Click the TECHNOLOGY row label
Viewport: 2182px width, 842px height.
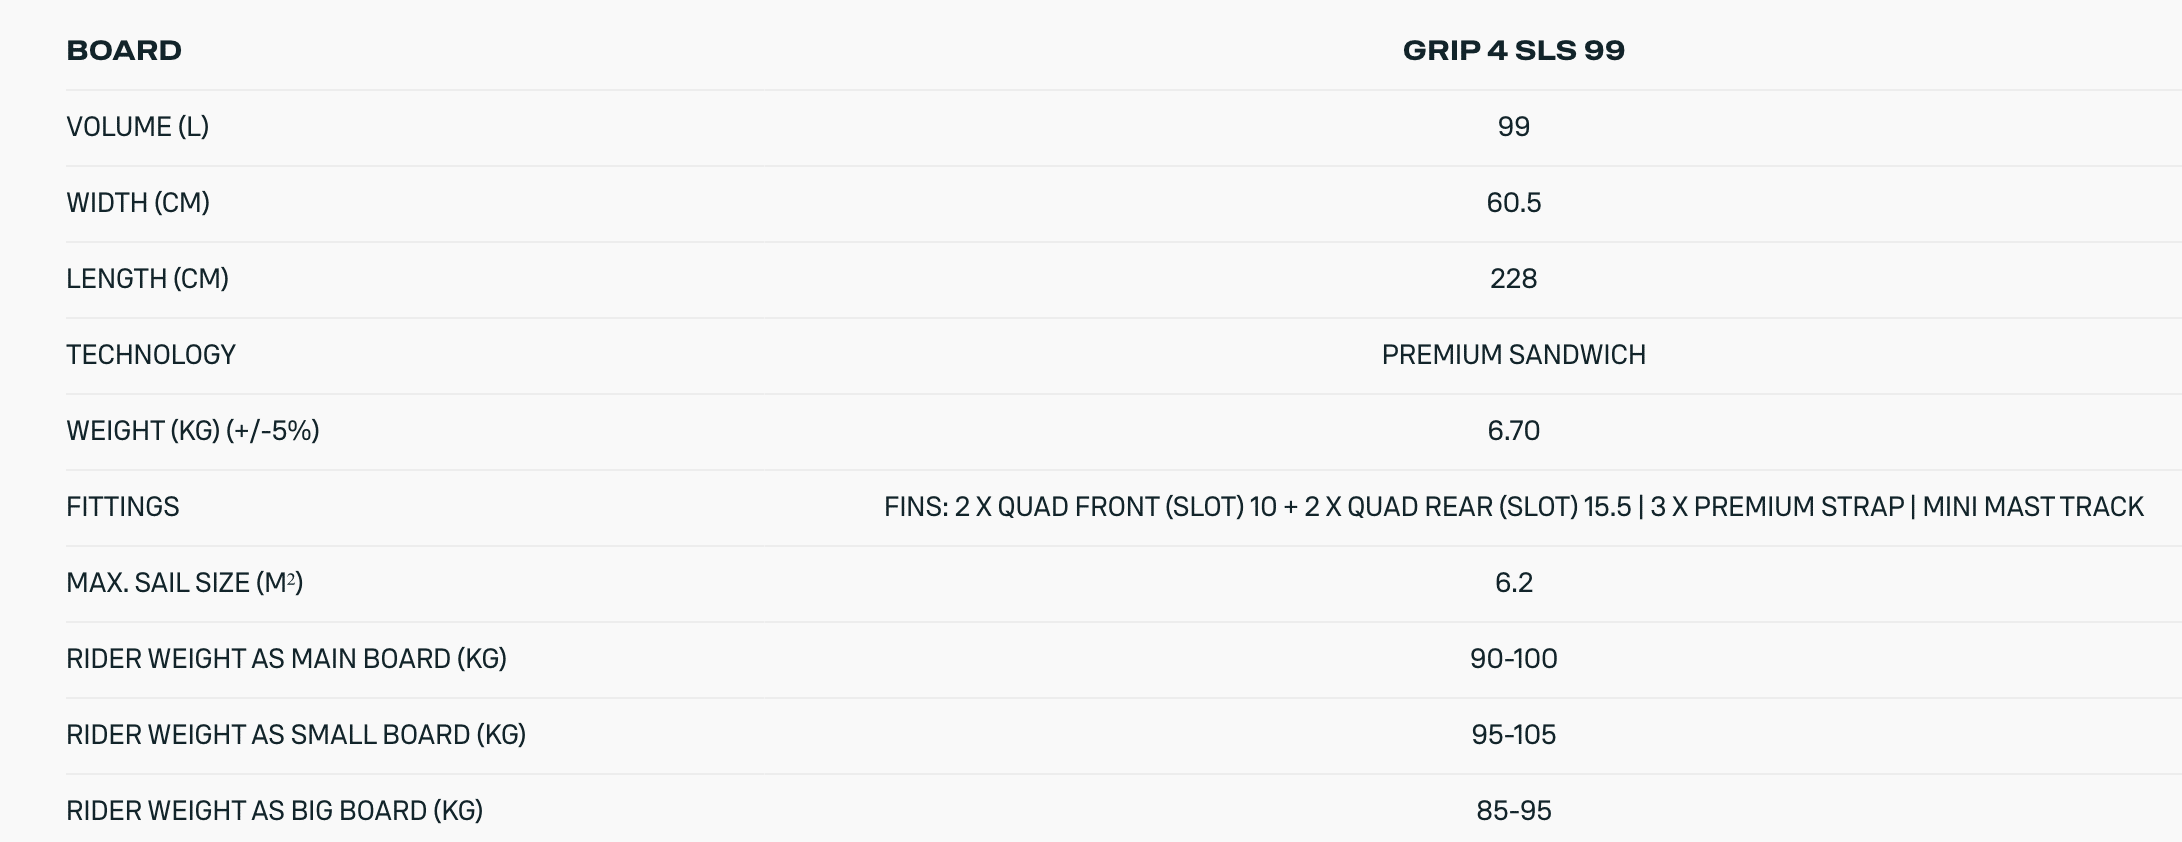[151, 355]
